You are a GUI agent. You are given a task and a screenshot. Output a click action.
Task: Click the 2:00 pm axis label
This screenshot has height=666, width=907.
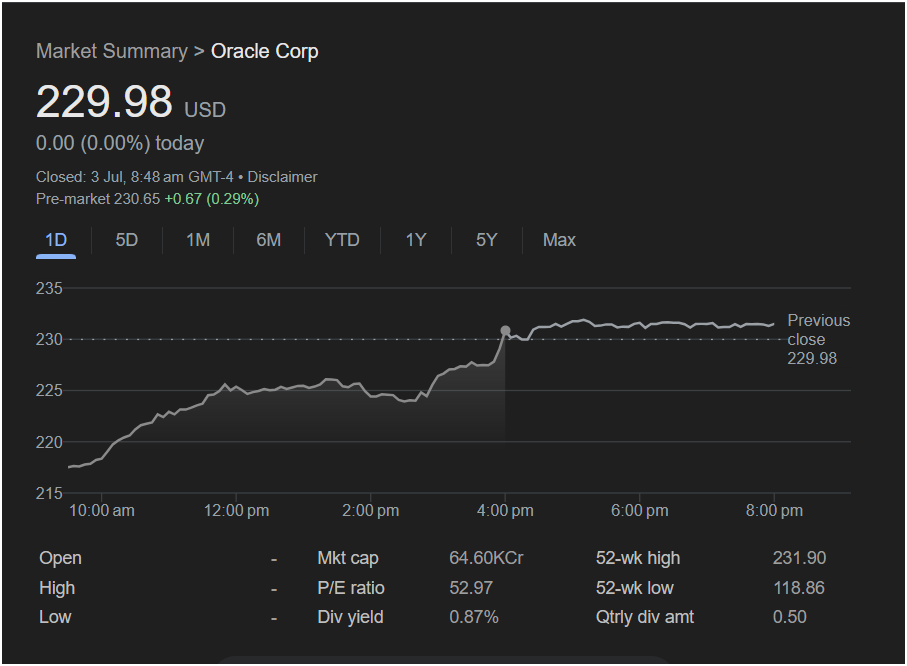click(x=370, y=510)
